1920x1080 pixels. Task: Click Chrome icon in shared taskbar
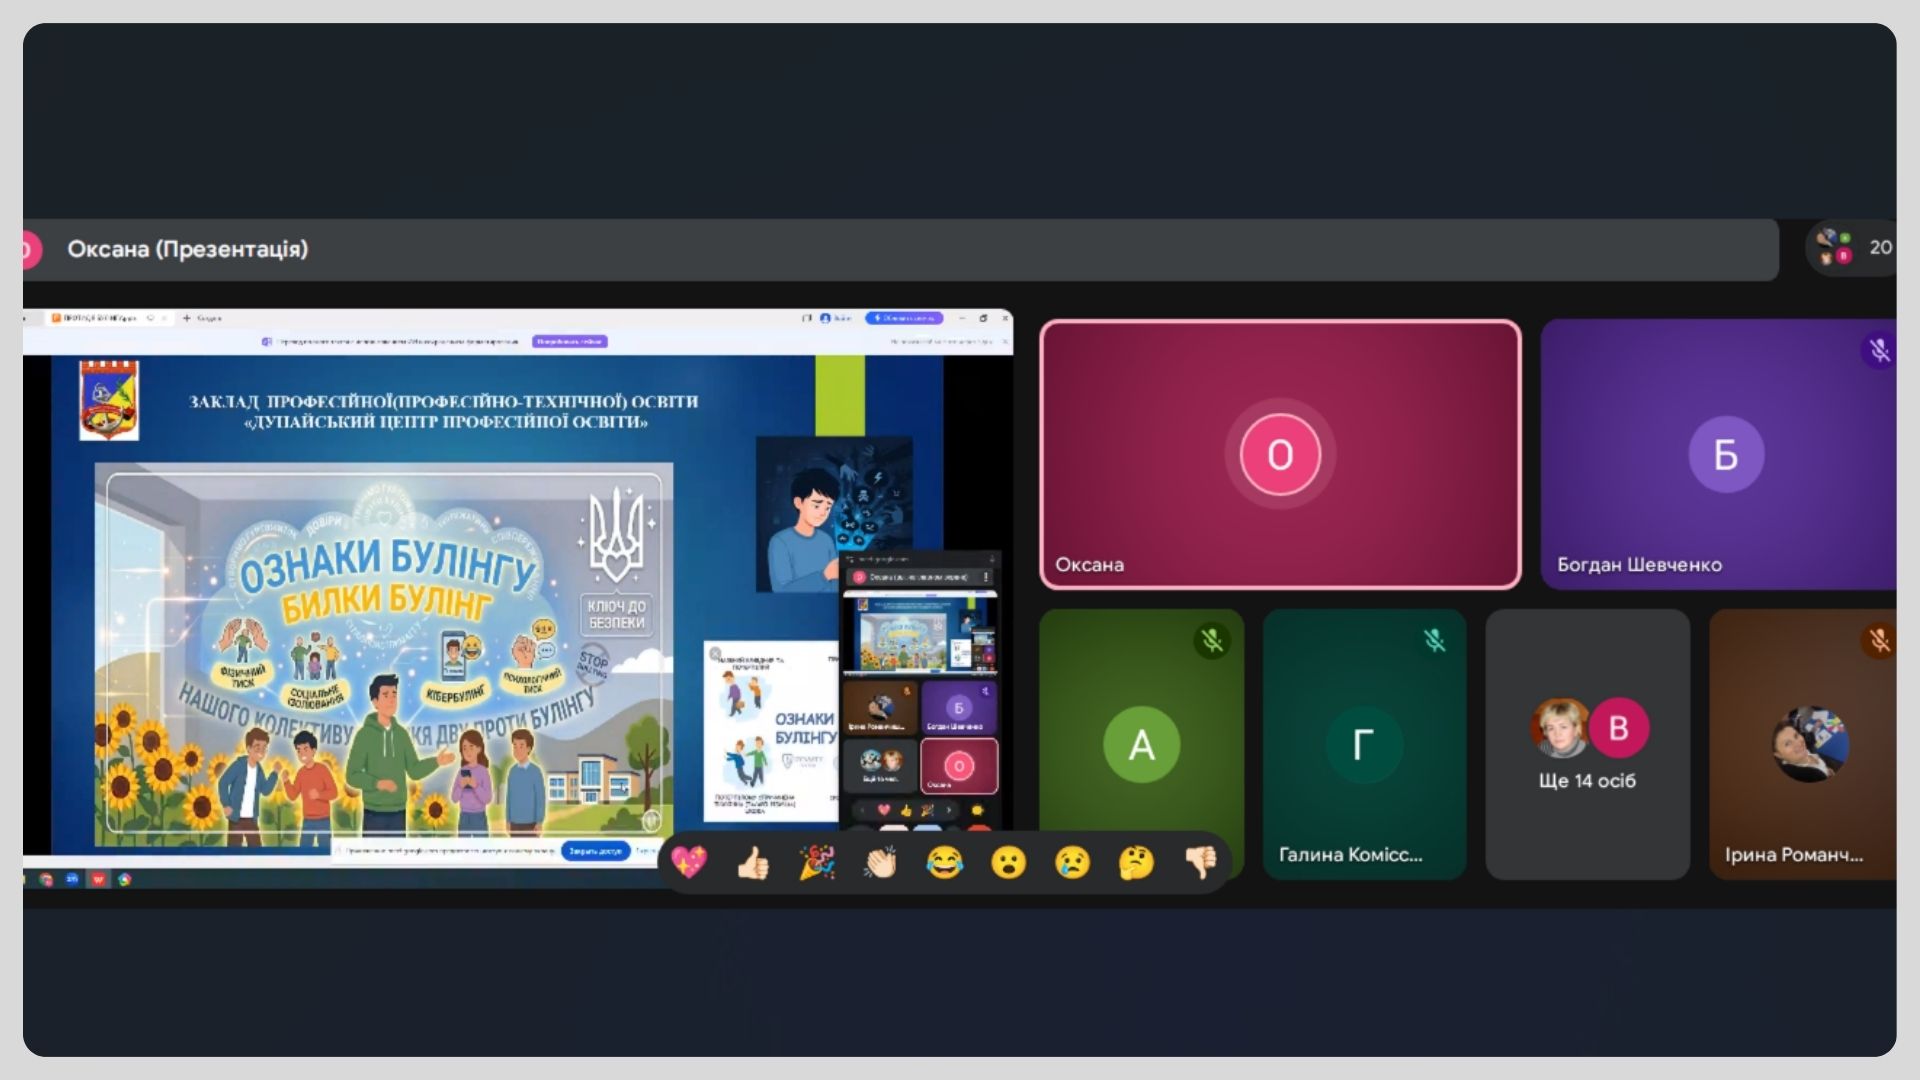[x=46, y=880]
